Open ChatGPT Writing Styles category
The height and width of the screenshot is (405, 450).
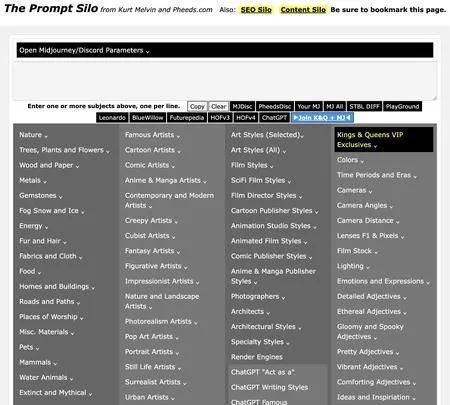coord(269,387)
